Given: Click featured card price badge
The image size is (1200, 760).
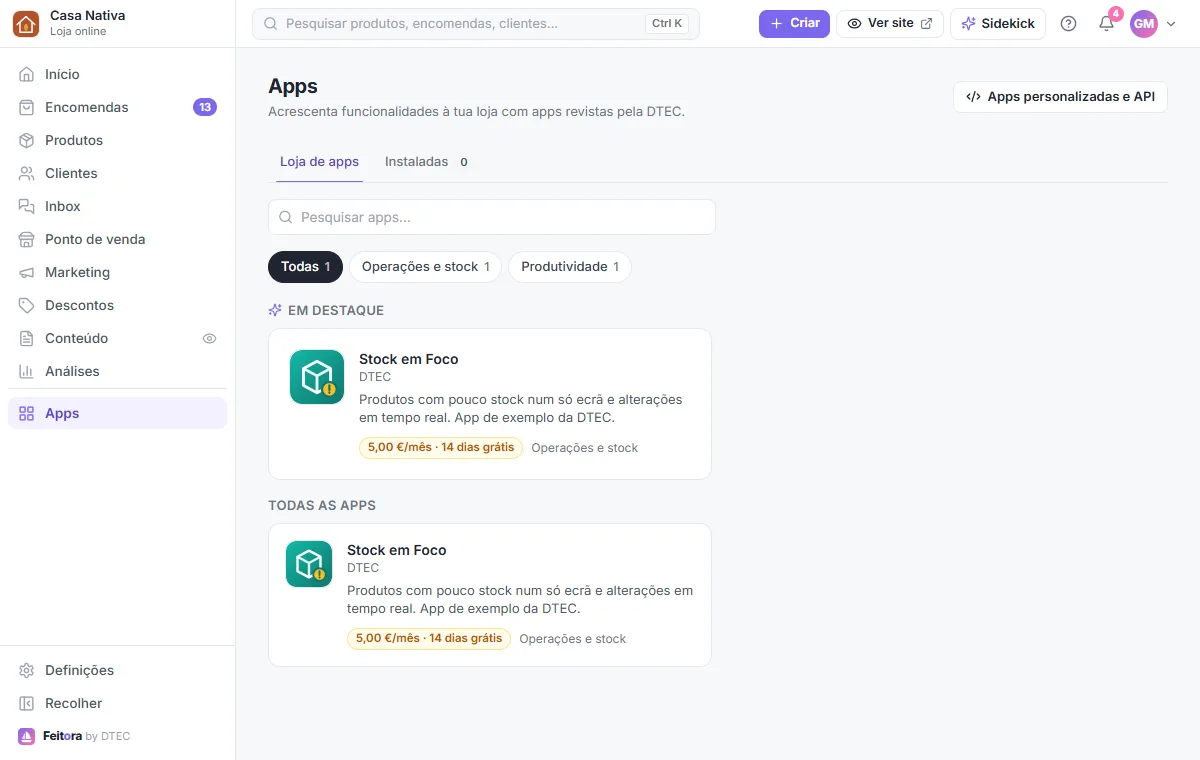Looking at the screenshot, I should click(441, 447).
